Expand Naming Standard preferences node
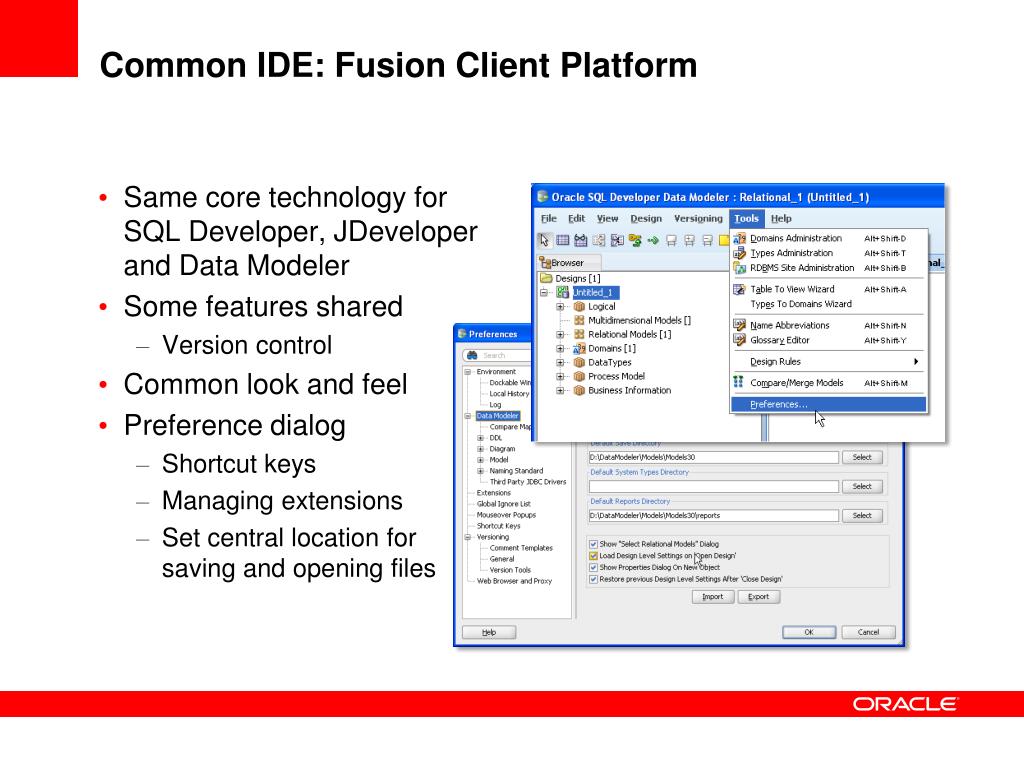The height and width of the screenshot is (768, 1024). click(x=481, y=471)
